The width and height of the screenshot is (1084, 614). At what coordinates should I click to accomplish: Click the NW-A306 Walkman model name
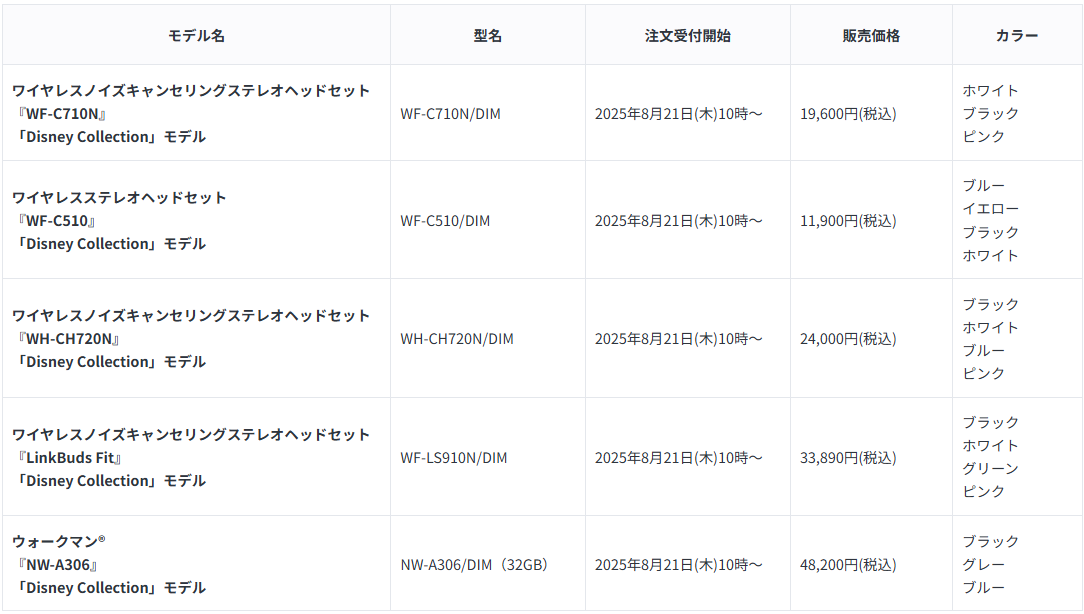58,565
